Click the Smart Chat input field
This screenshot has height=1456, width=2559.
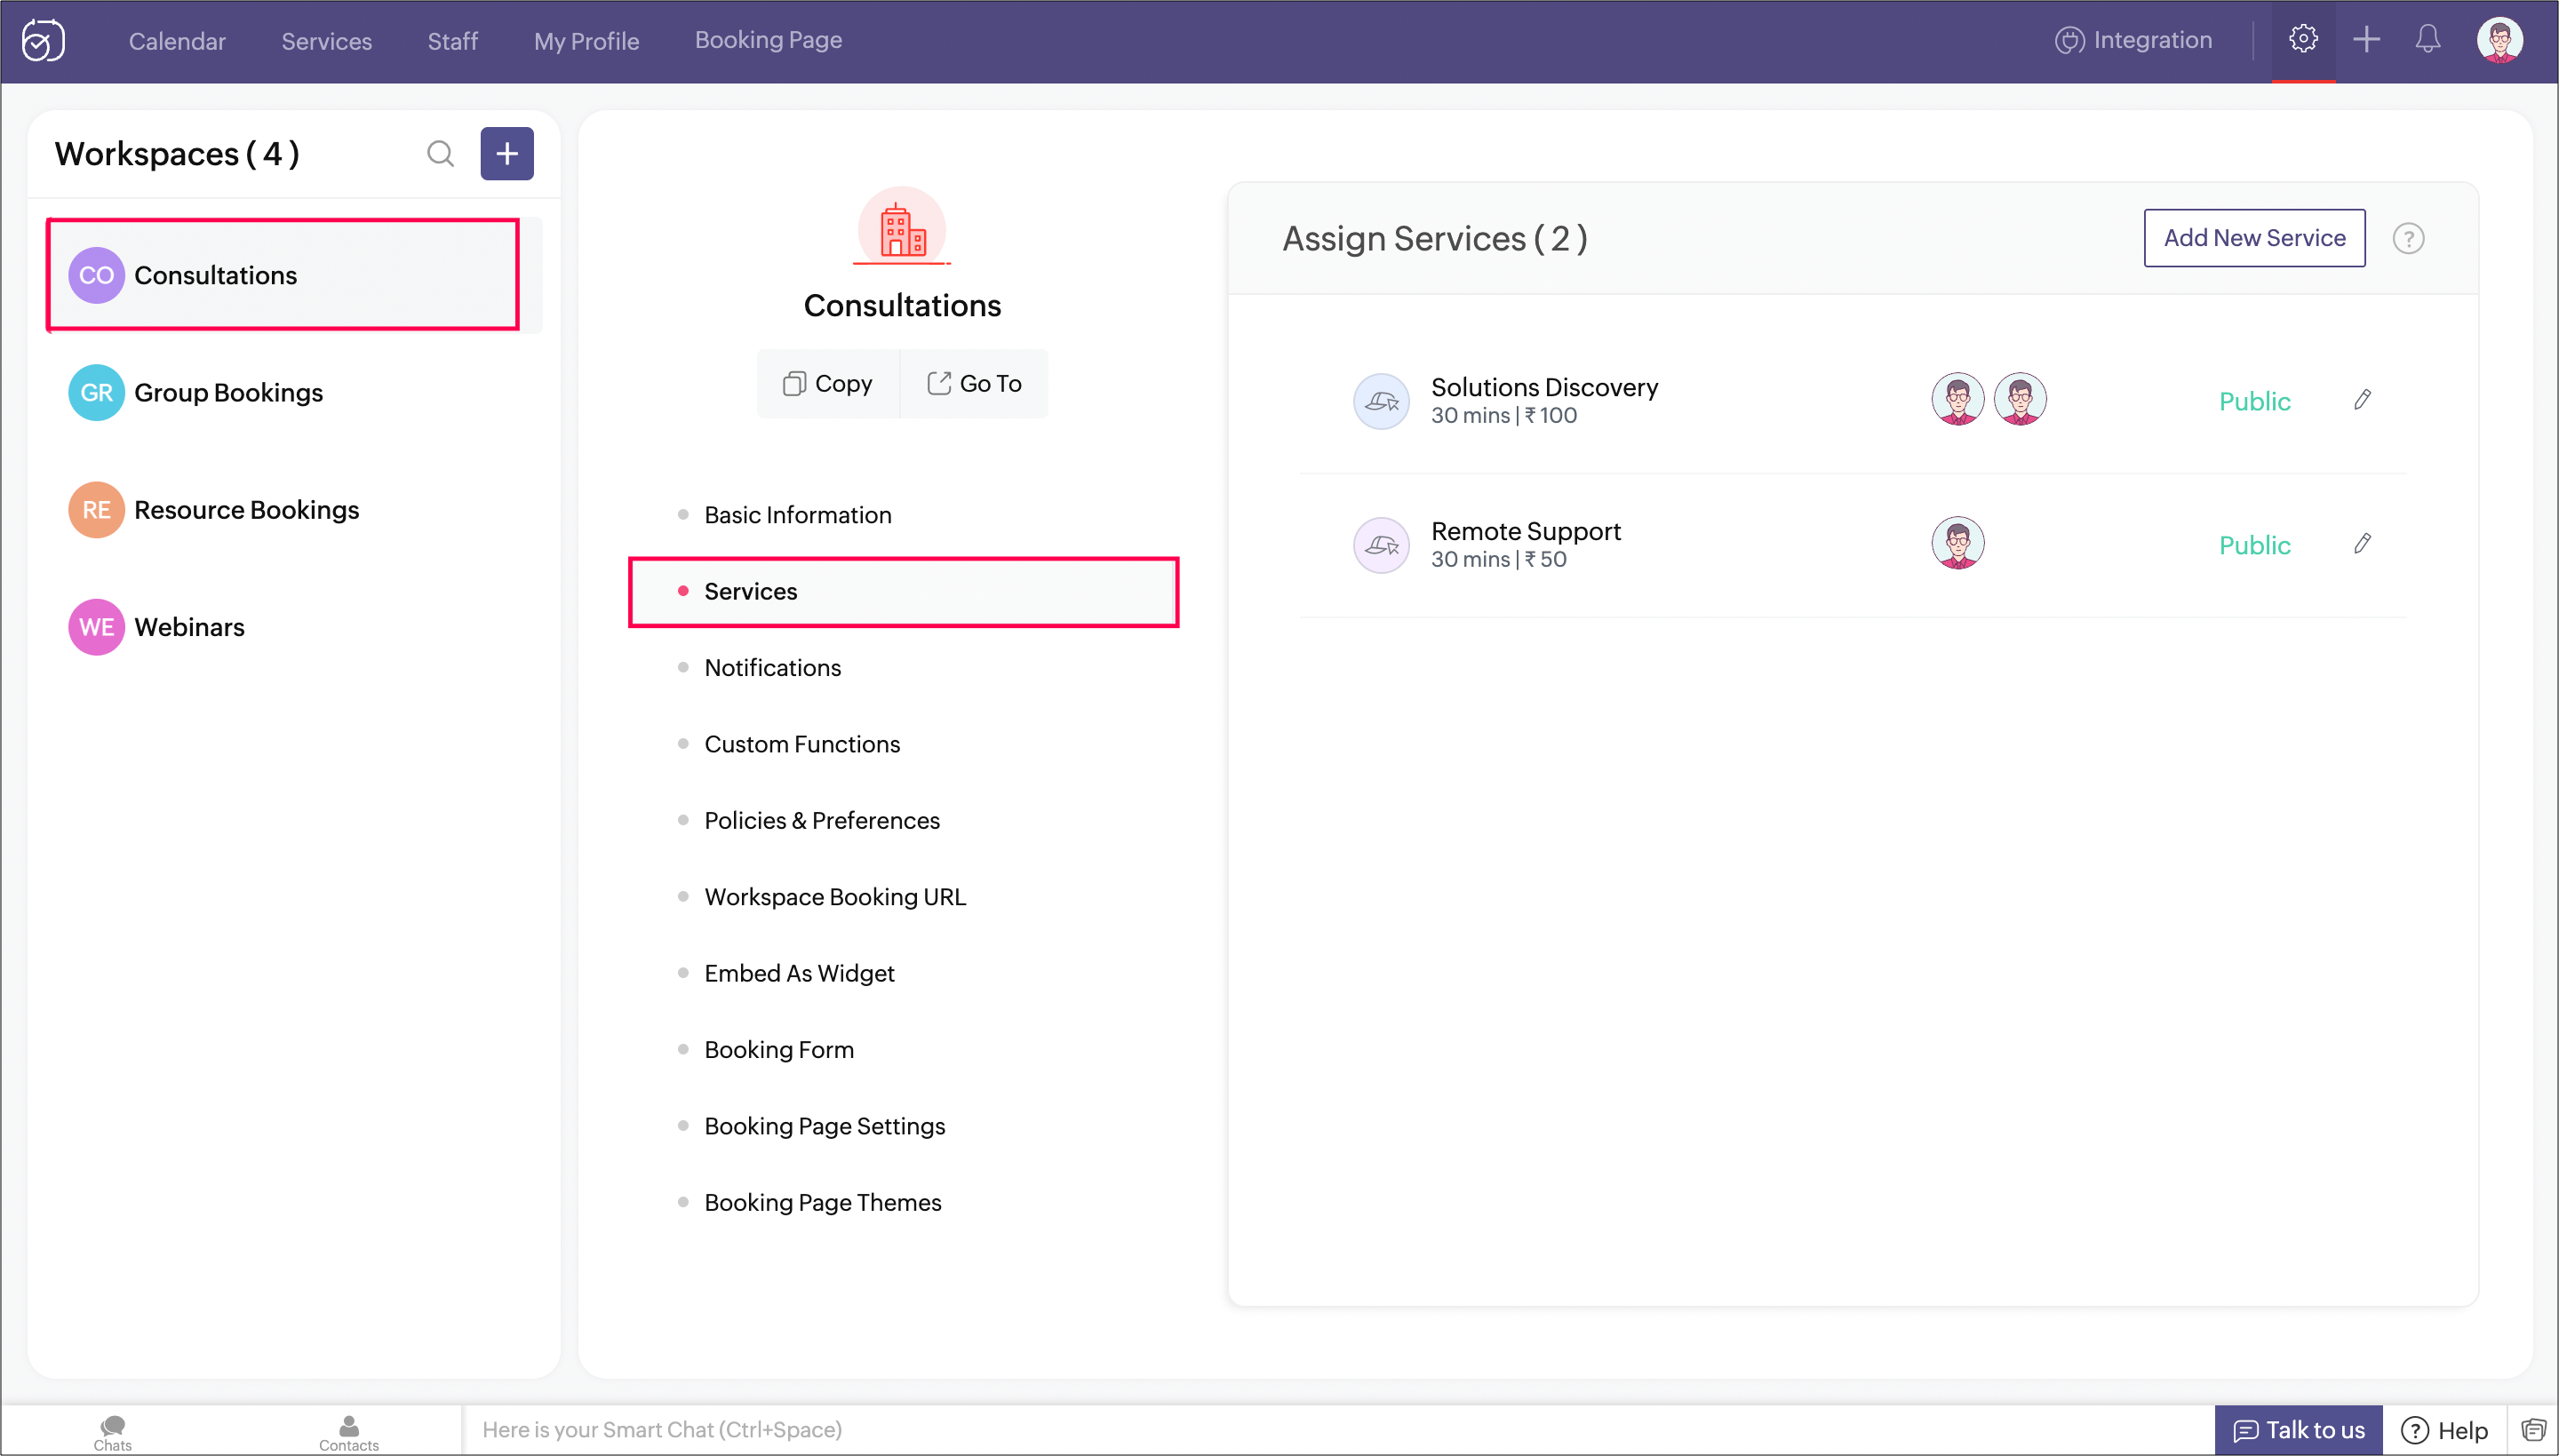click(1338, 1430)
